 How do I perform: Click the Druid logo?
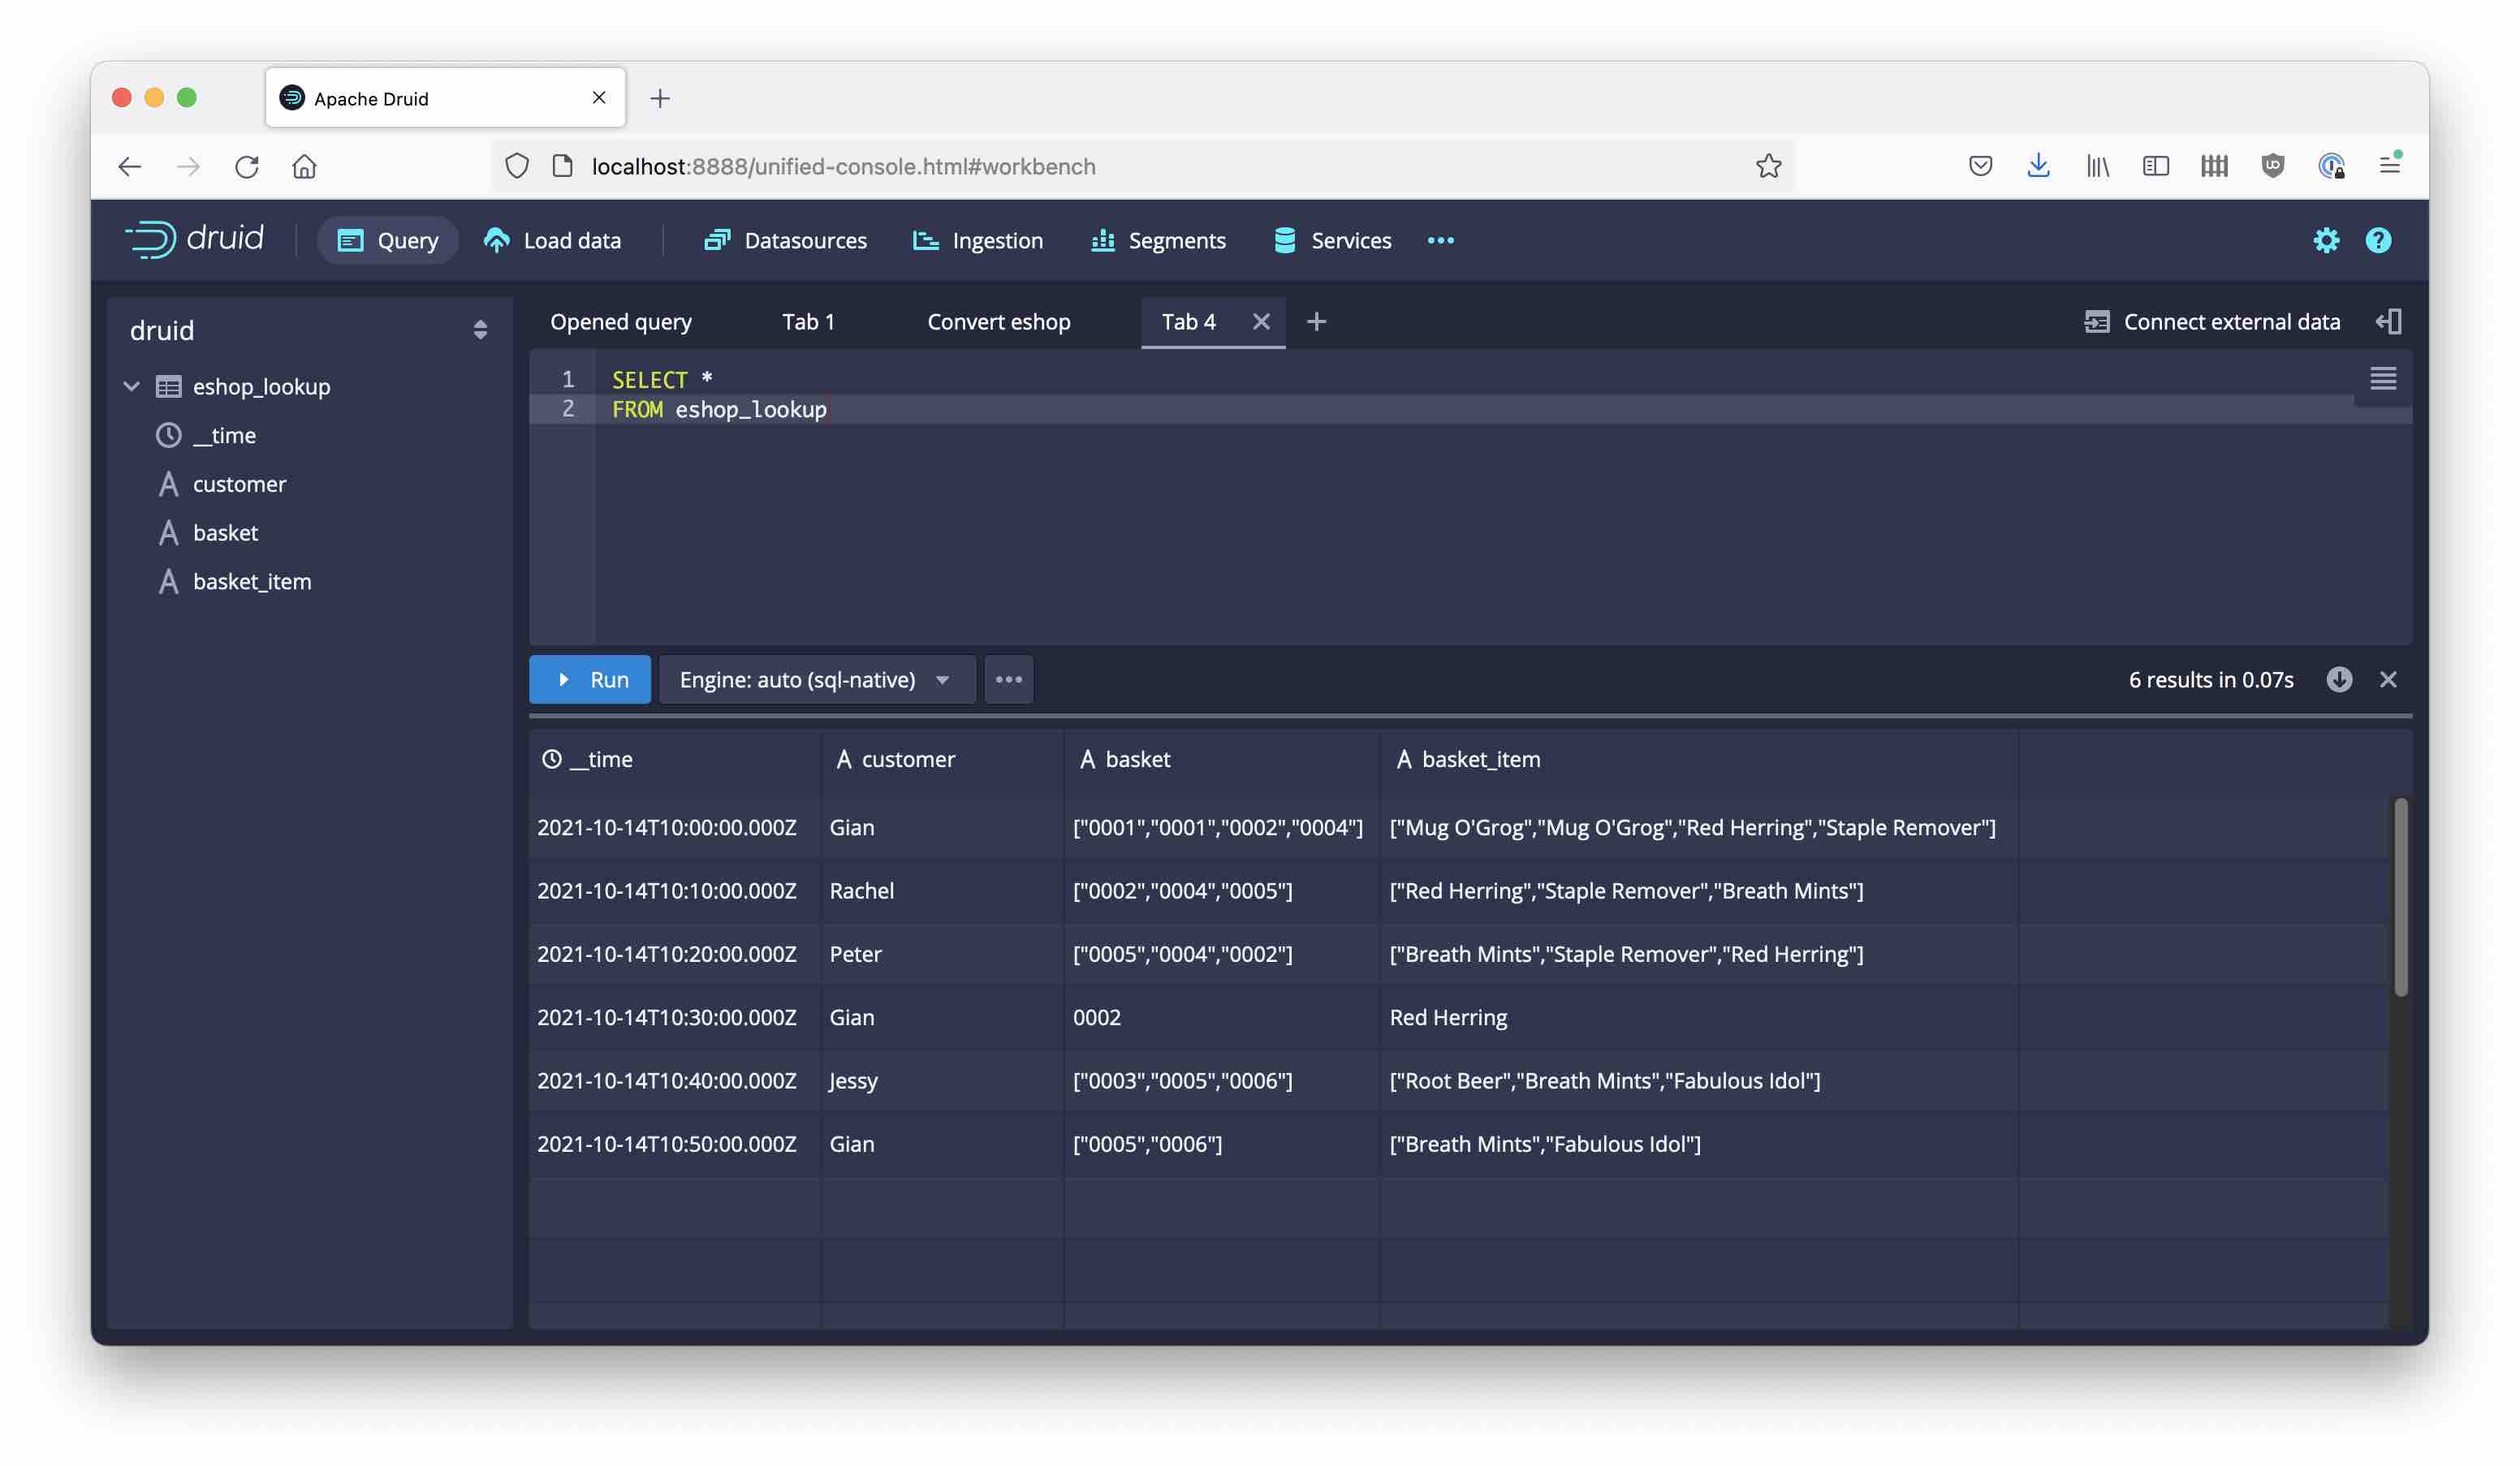(195, 239)
